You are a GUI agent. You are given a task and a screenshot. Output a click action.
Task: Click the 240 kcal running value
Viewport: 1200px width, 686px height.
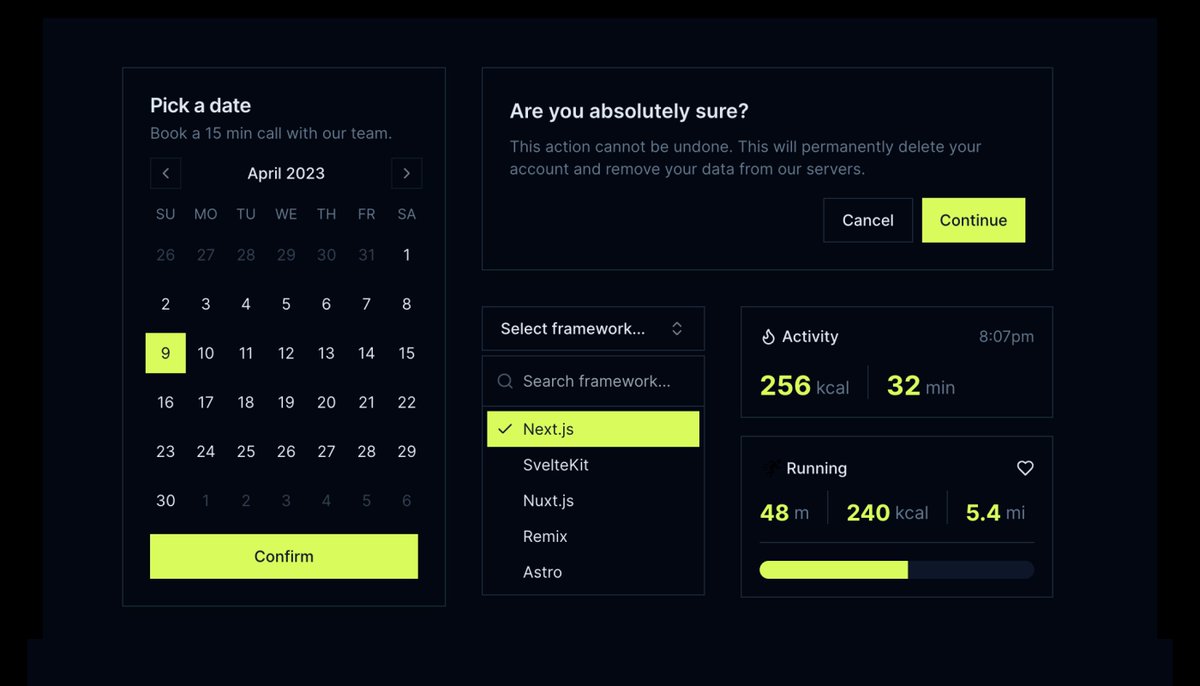[x=887, y=513]
